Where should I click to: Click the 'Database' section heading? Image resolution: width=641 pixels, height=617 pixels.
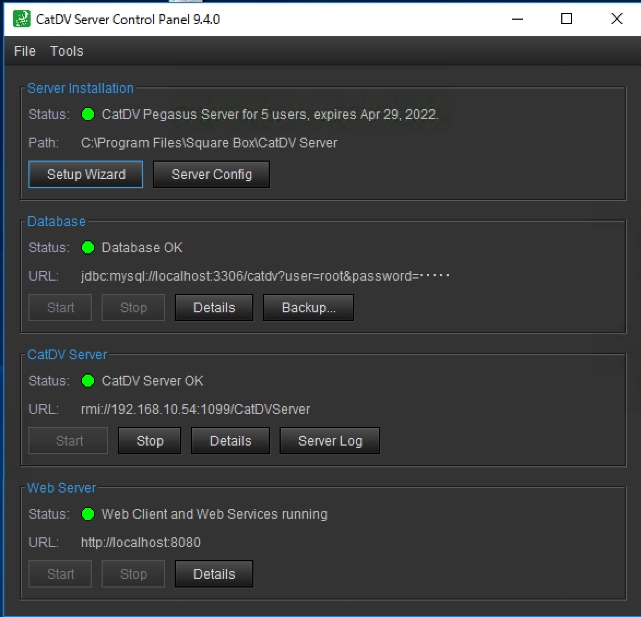click(x=56, y=221)
